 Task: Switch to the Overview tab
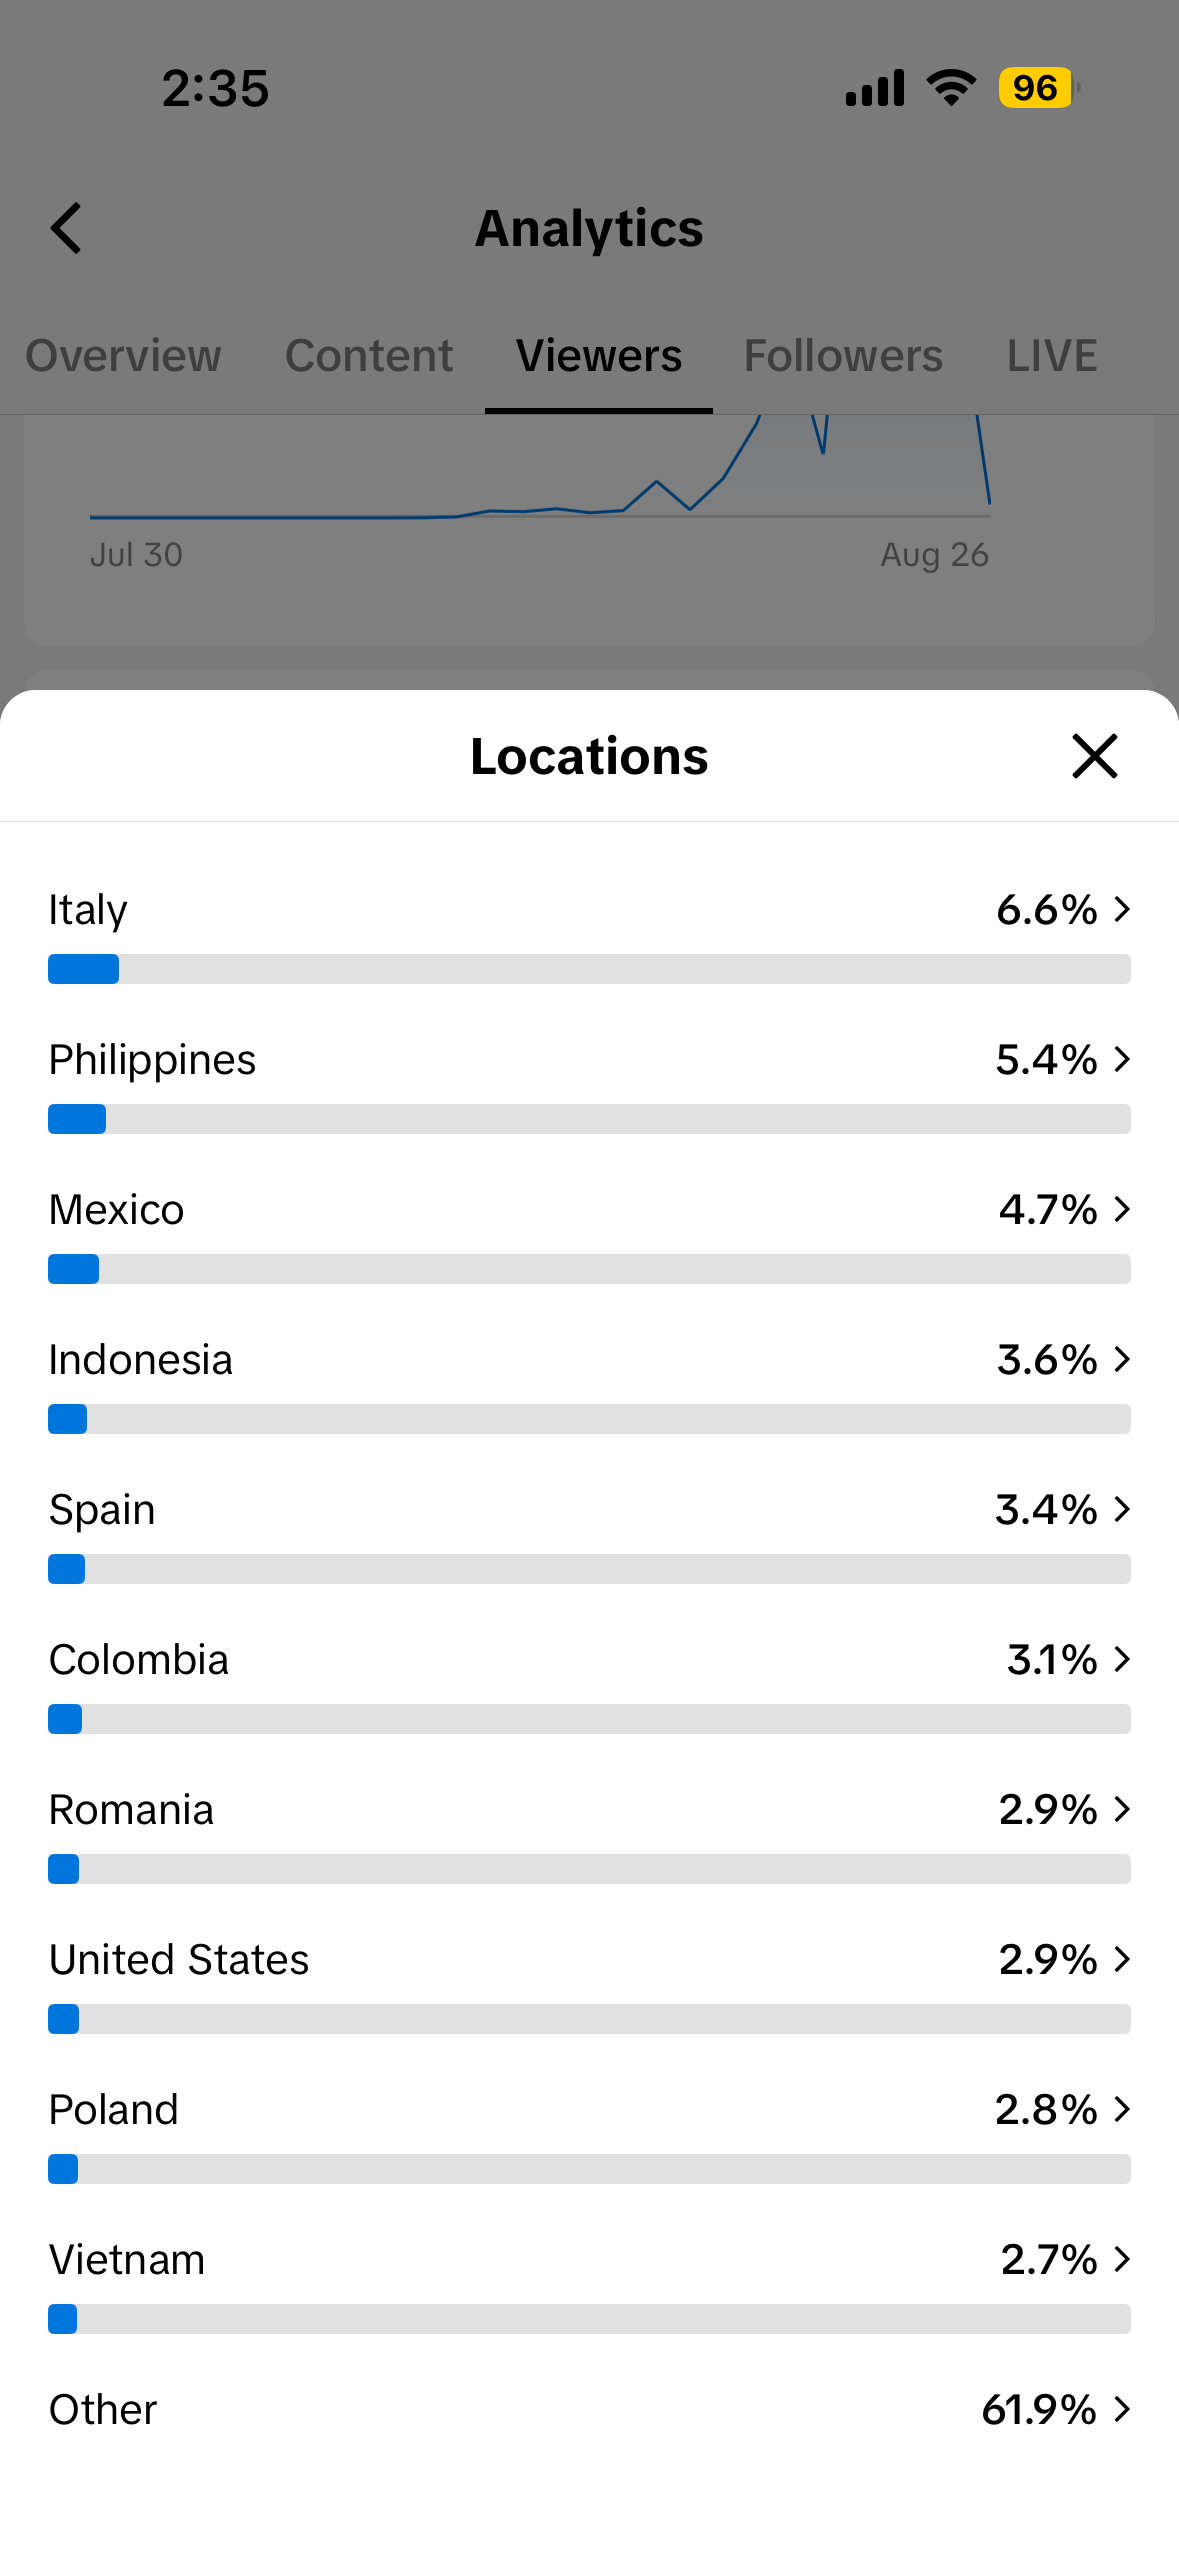tap(123, 356)
